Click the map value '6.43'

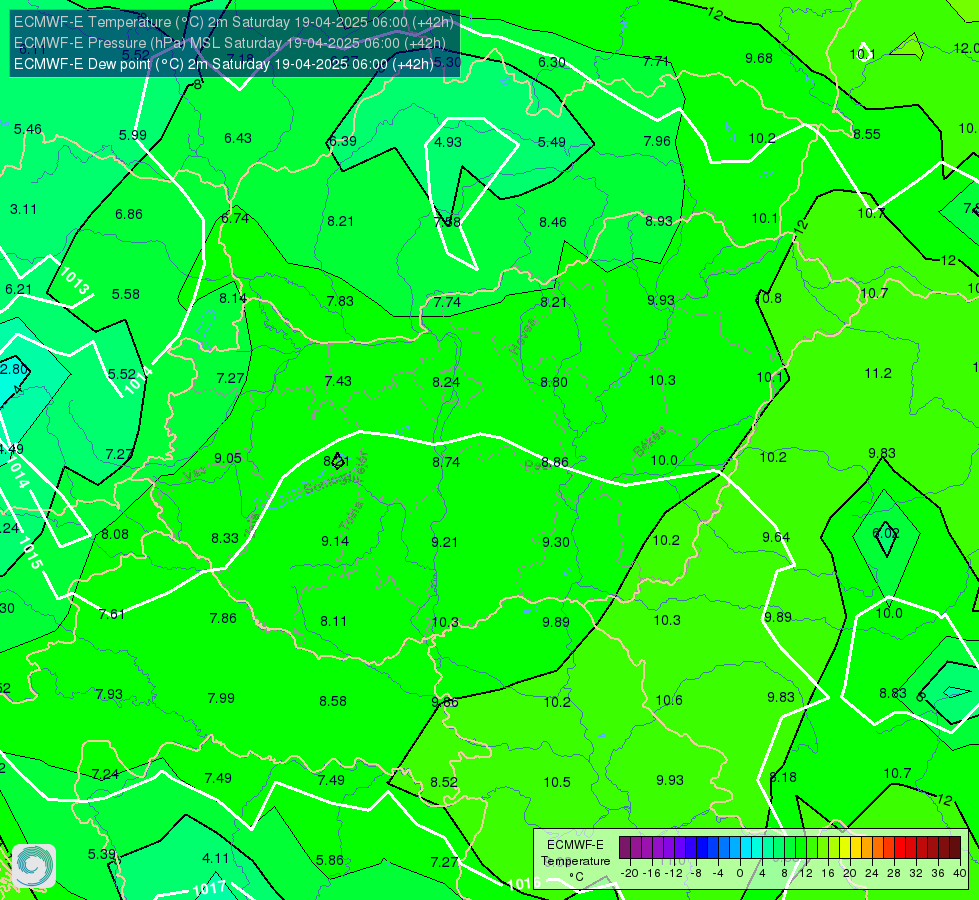point(238,138)
